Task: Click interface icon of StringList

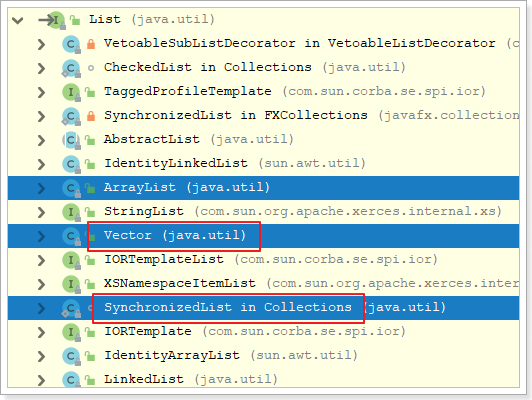Action: (x=71, y=212)
